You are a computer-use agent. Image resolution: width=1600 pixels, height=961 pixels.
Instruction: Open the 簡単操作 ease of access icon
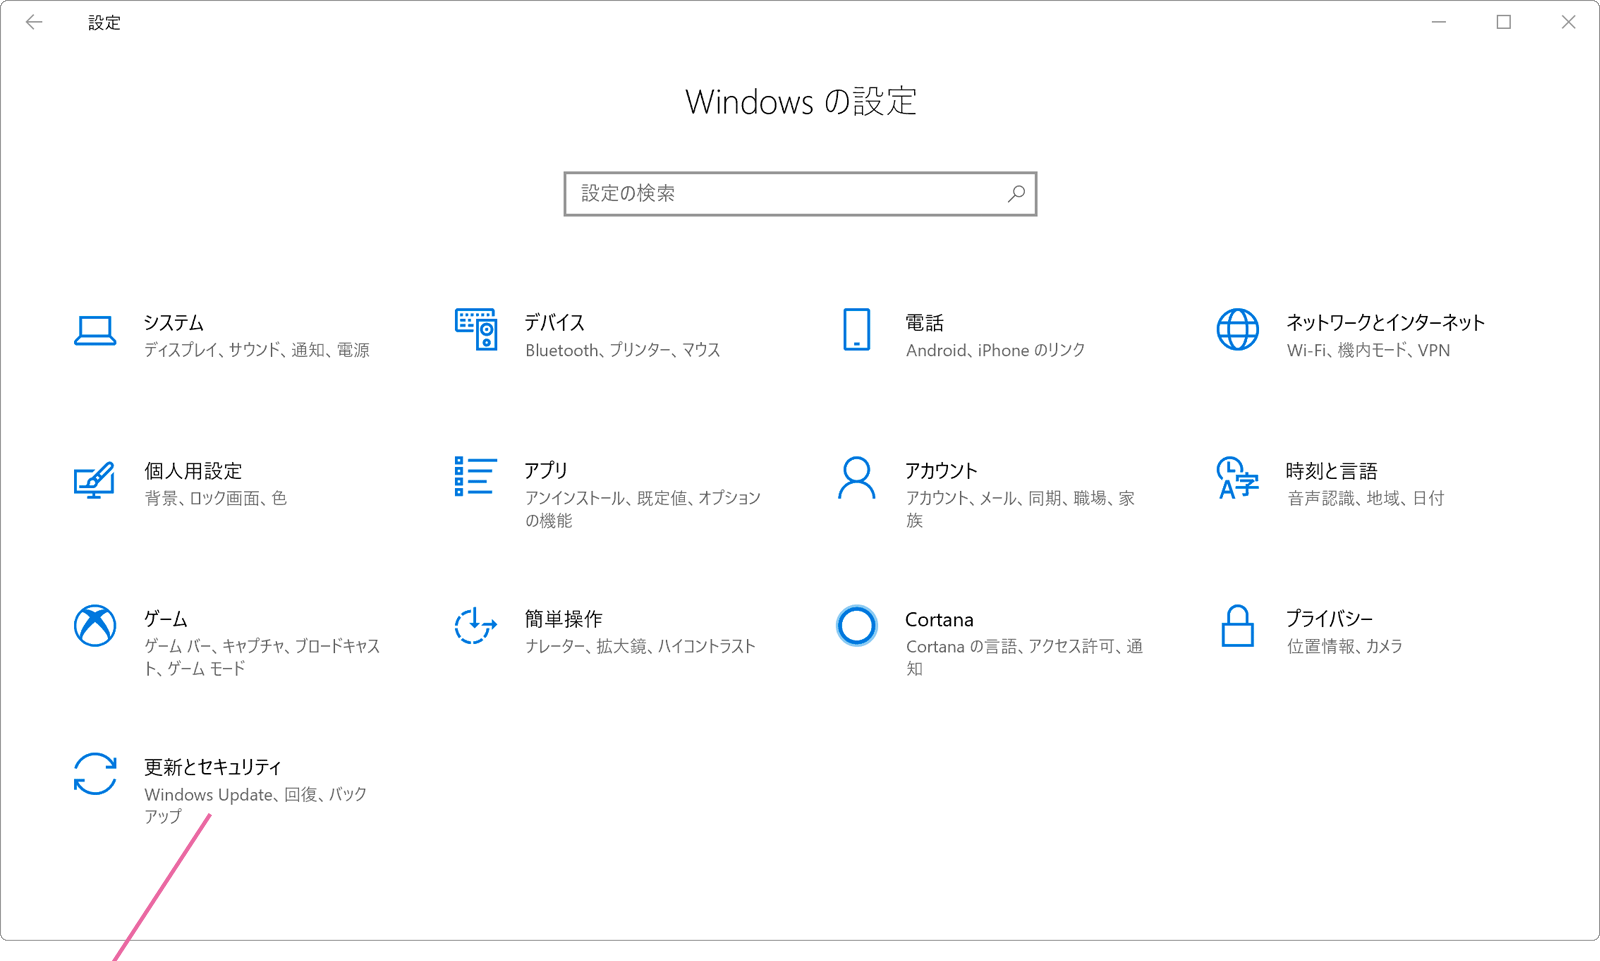[476, 626]
